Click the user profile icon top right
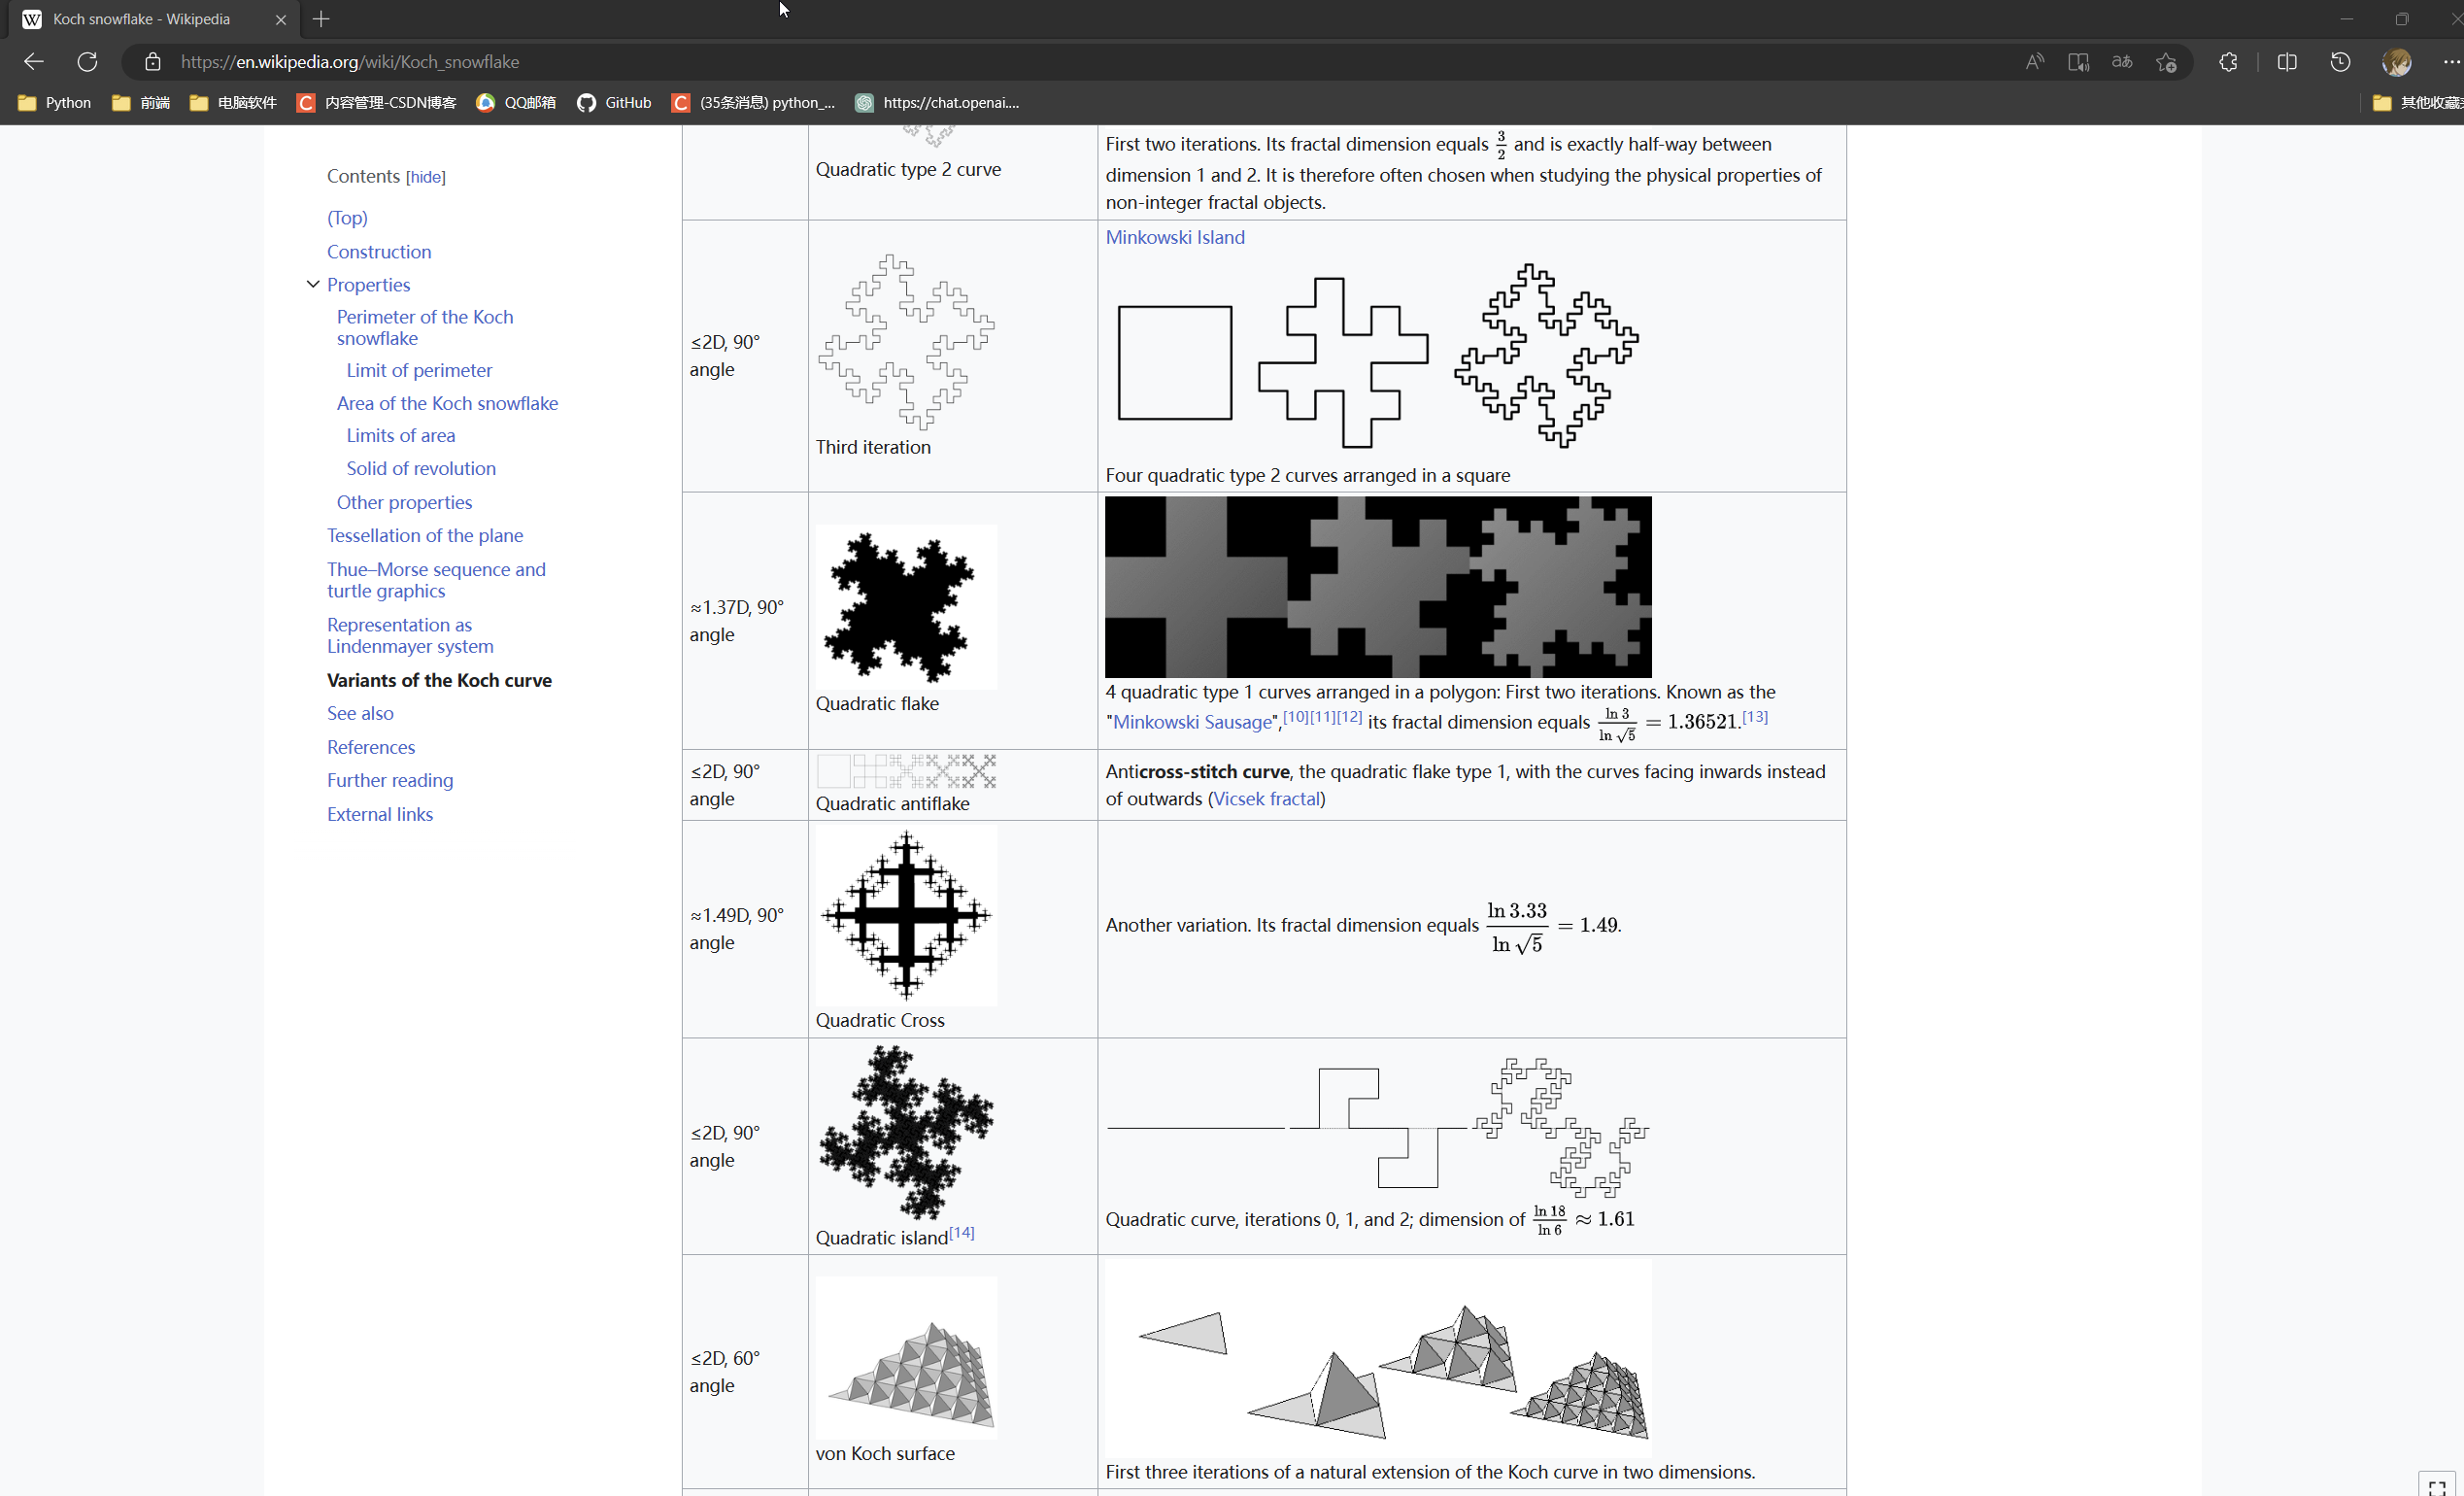This screenshot has height=1496, width=2464. 2397,61
